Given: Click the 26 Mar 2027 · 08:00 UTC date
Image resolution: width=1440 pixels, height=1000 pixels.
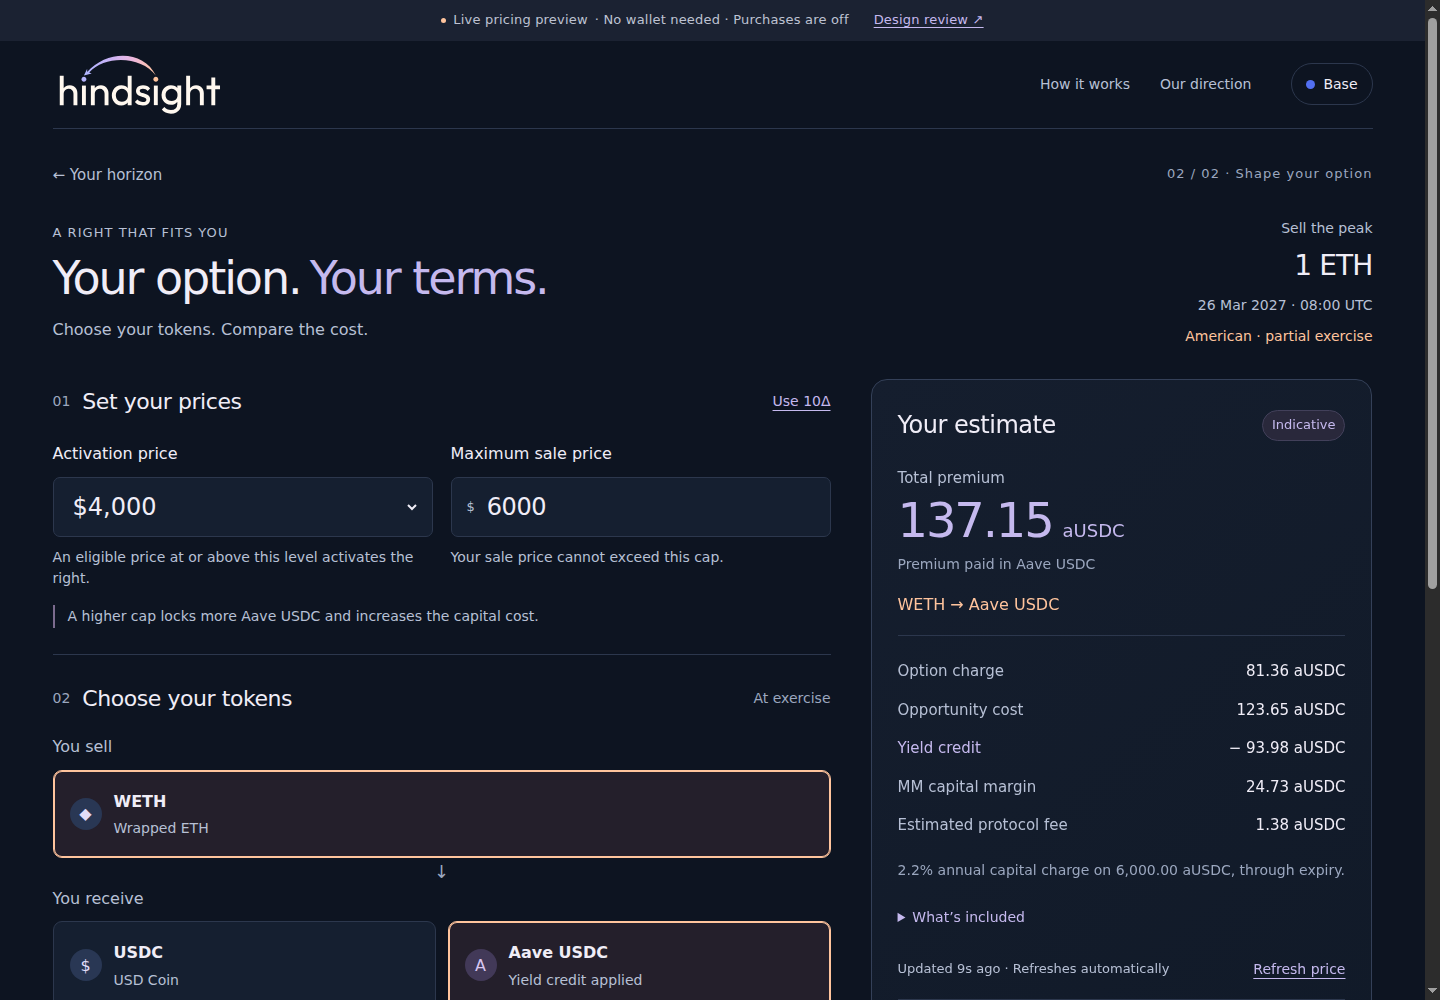Looking at the screenshot, I should 1285,305.
